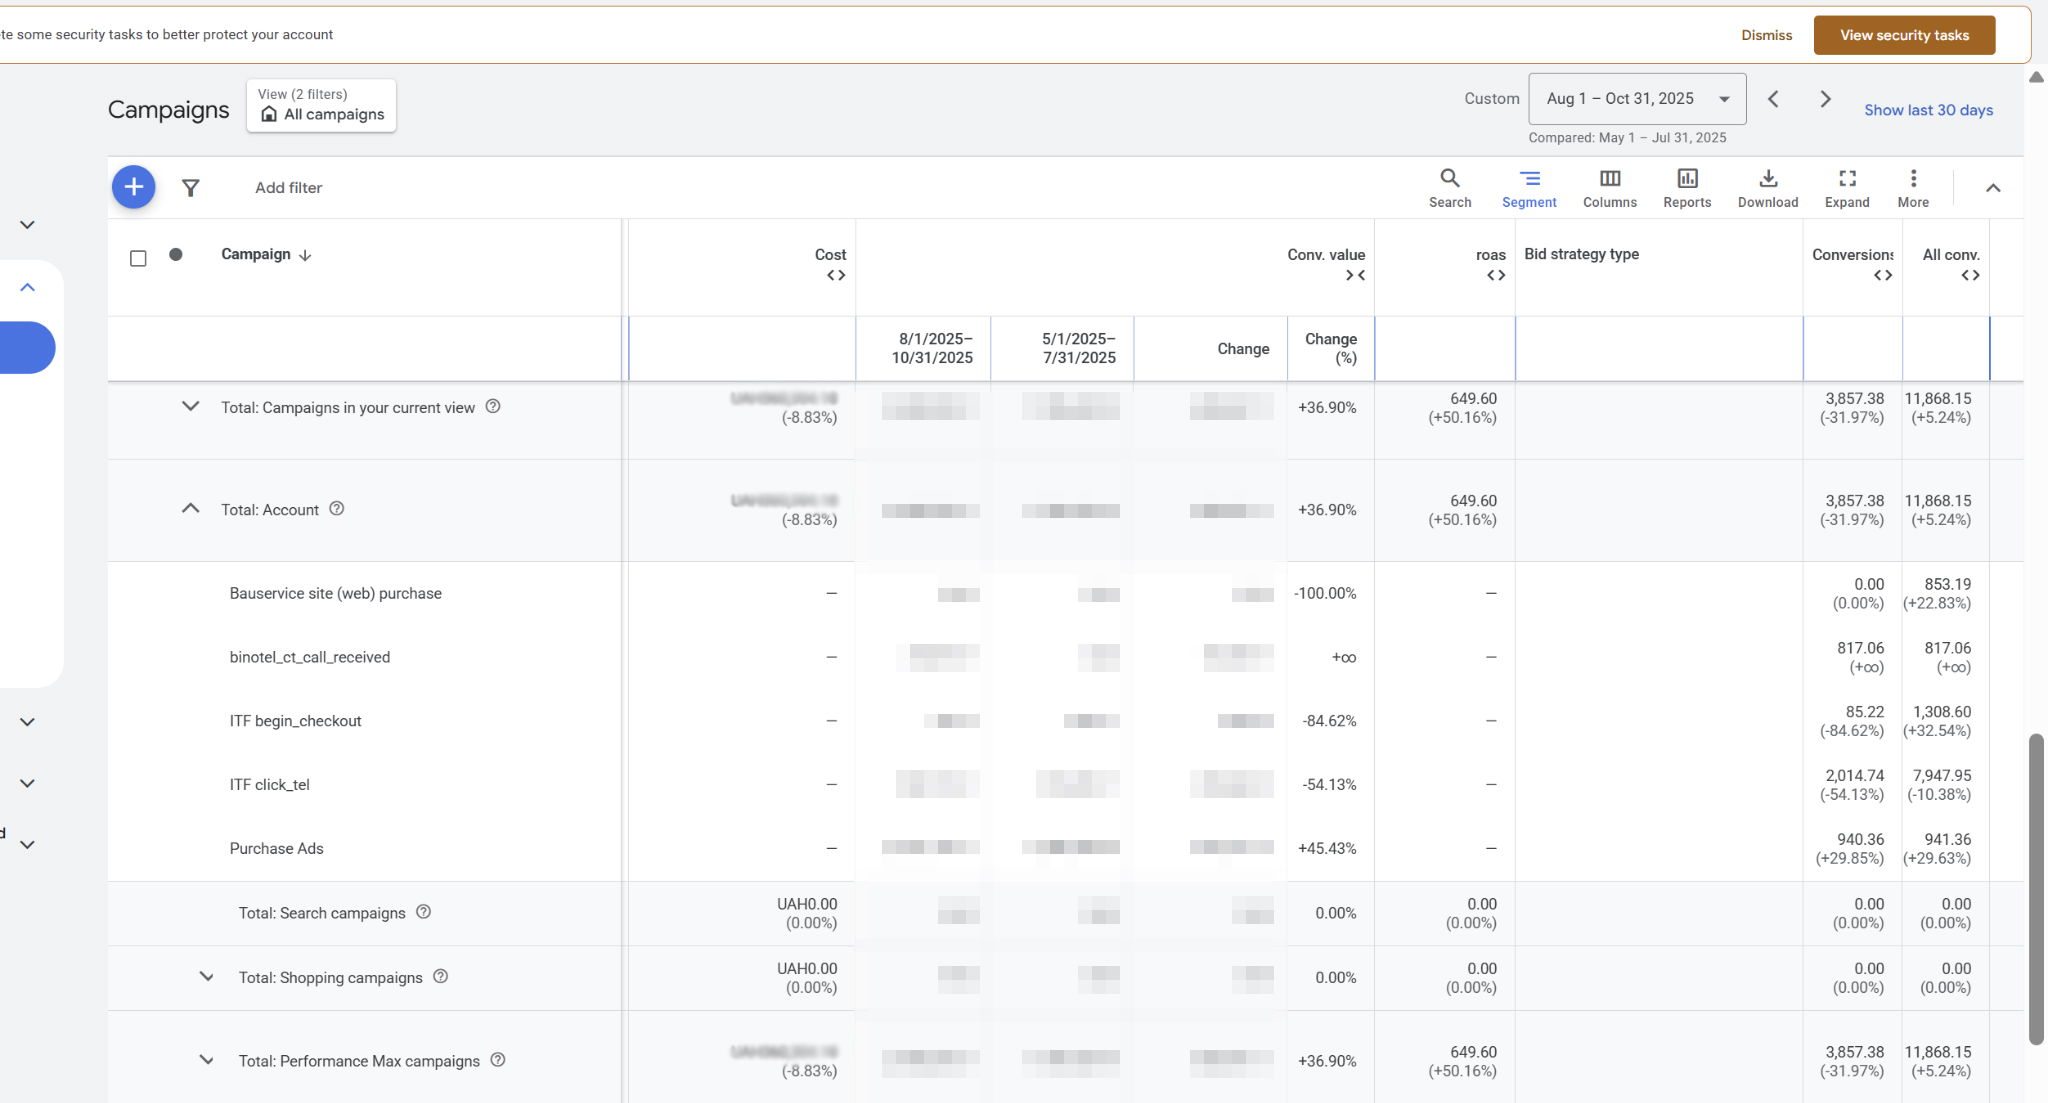This screenshot has width=2048, height=1103.
Task: Toggle the select-all campaigns checkbox
Action: tap(138, 258)
